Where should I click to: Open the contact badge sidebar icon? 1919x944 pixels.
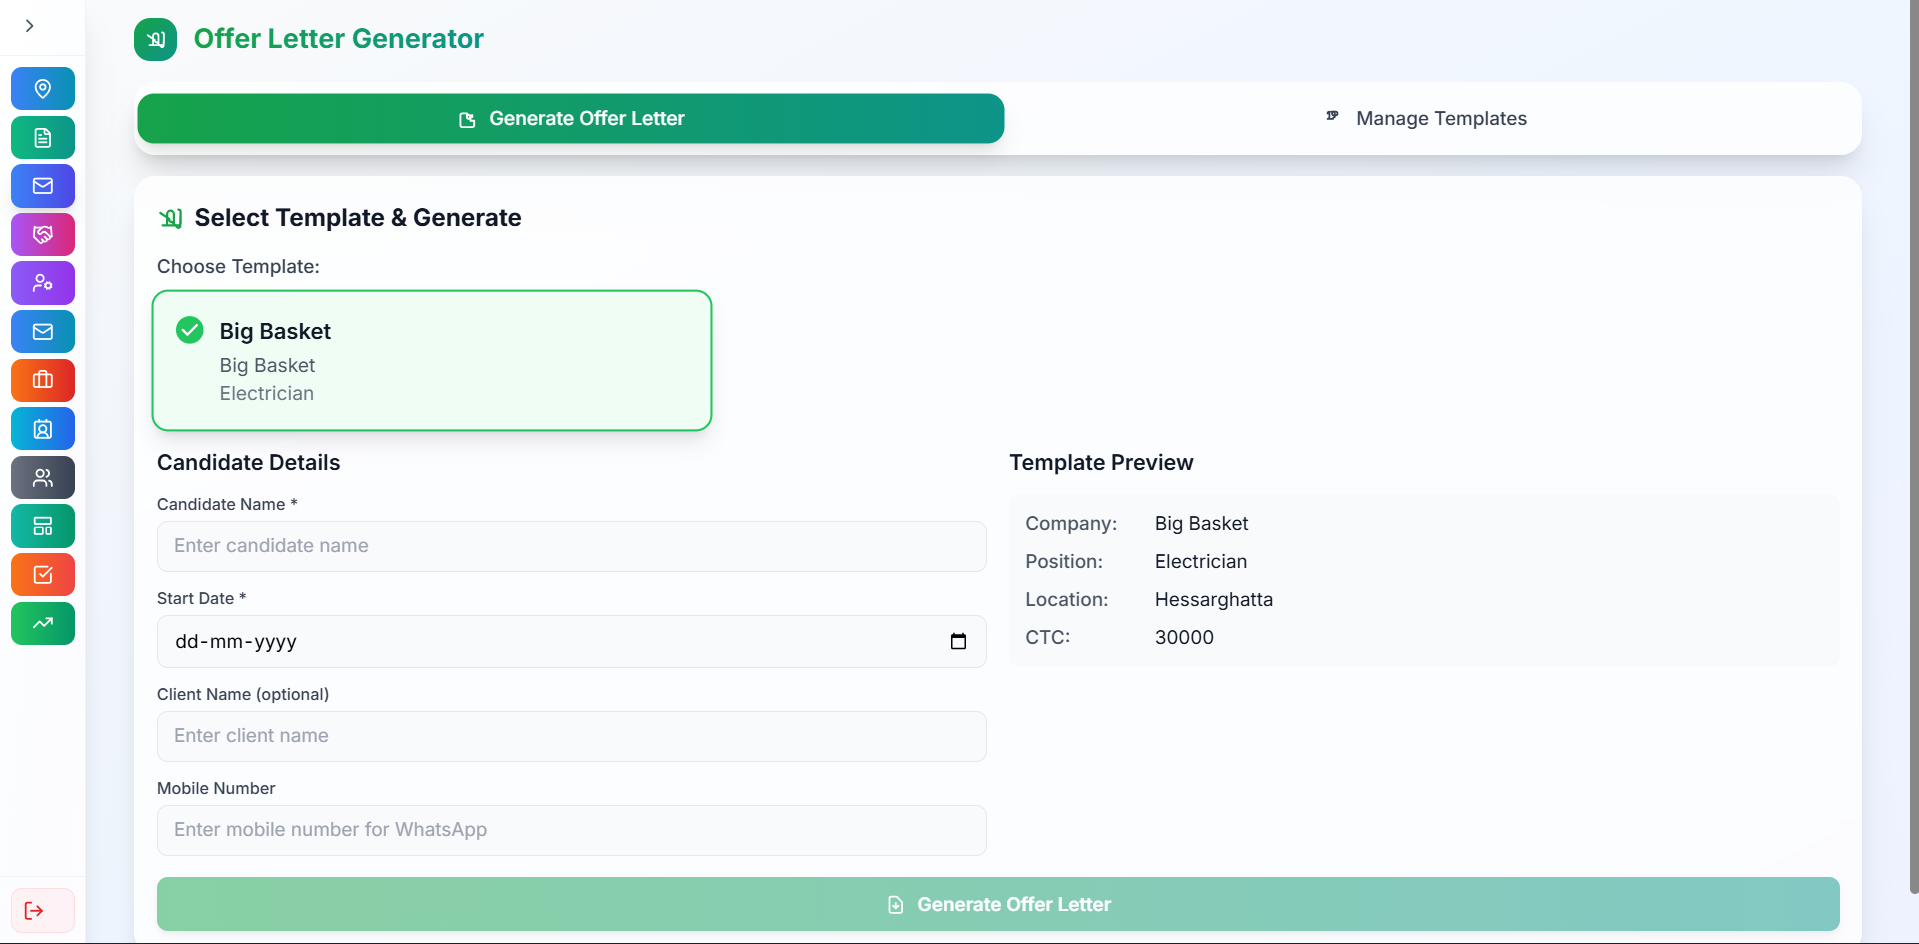[43, 429]
